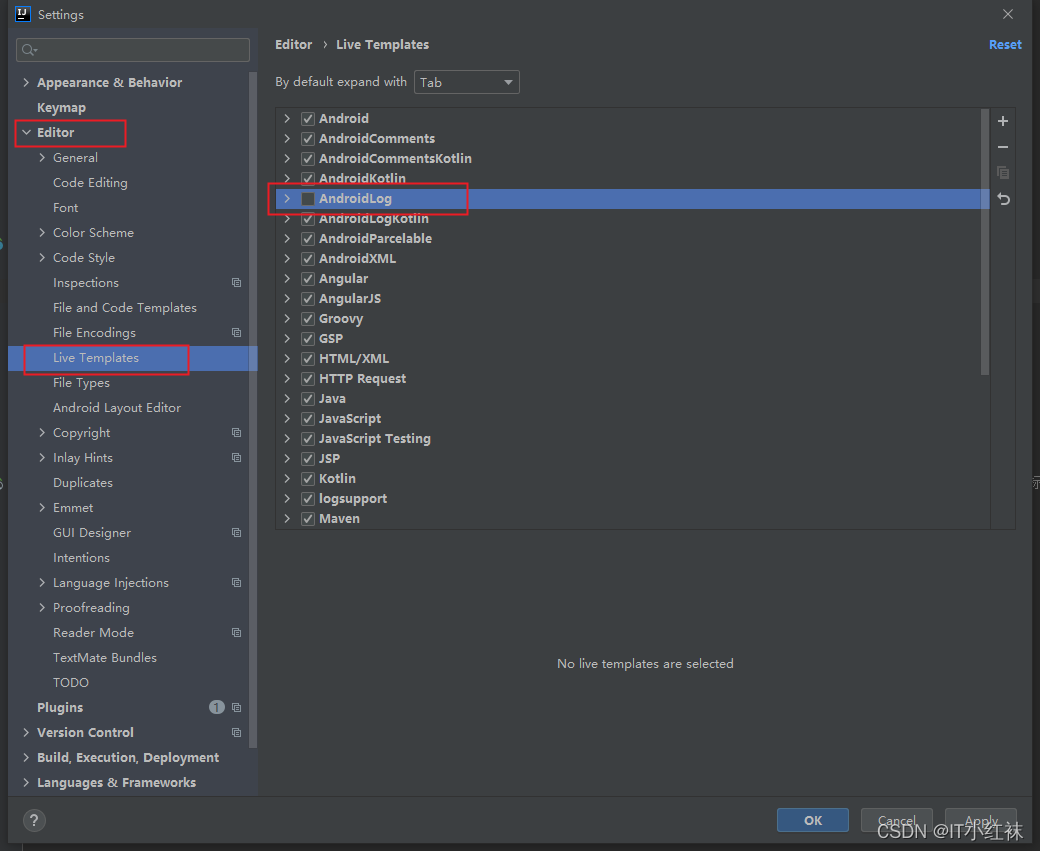
Task: Expand Appearance & Behavior settings section
Action: pos(27,82)
